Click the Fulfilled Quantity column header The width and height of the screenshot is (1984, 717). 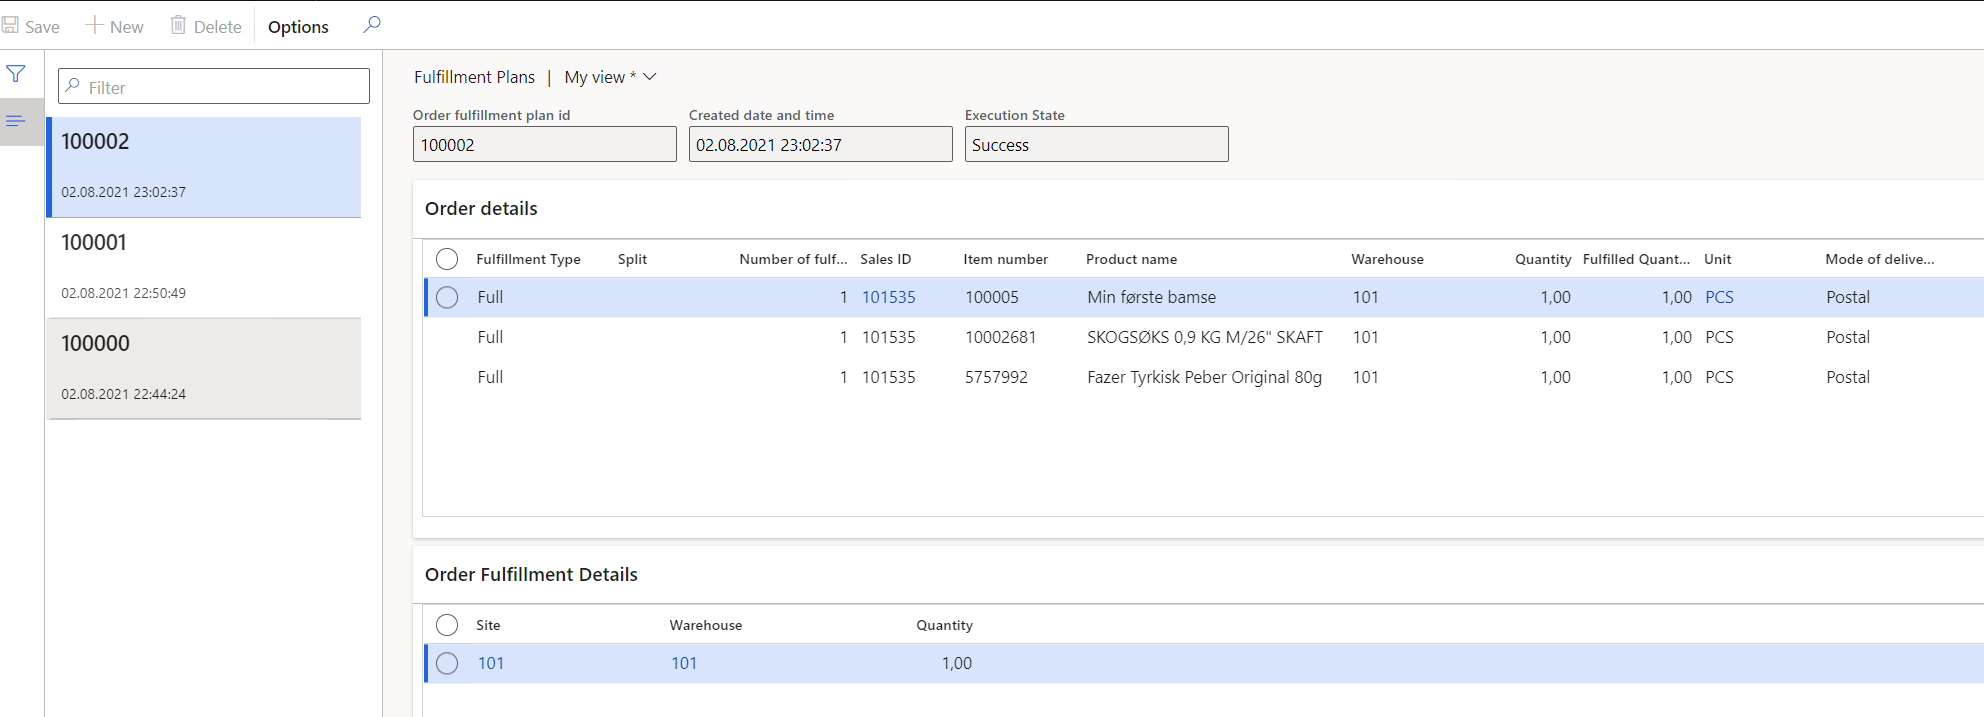1636,259
